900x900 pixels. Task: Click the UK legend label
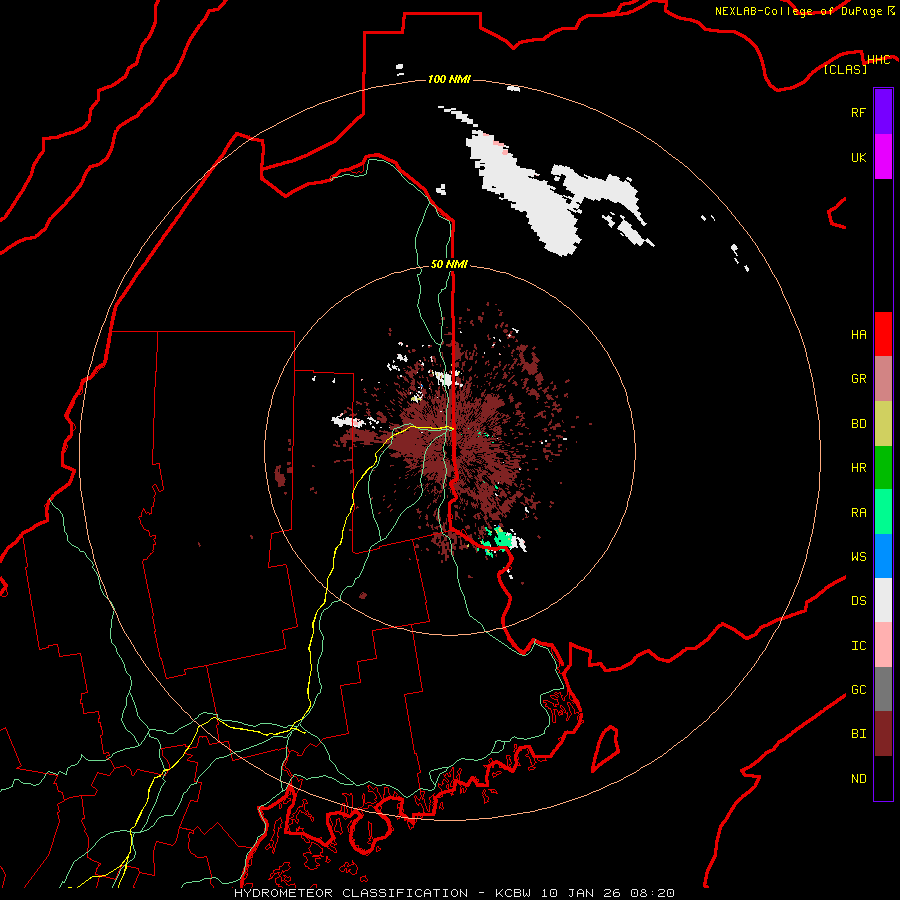click(x=858, y=157)
